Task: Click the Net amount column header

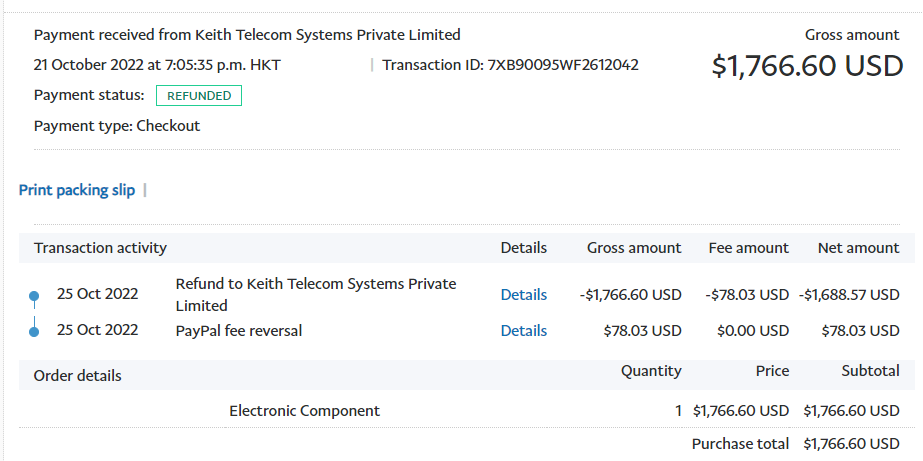Action: click(858, 248)
